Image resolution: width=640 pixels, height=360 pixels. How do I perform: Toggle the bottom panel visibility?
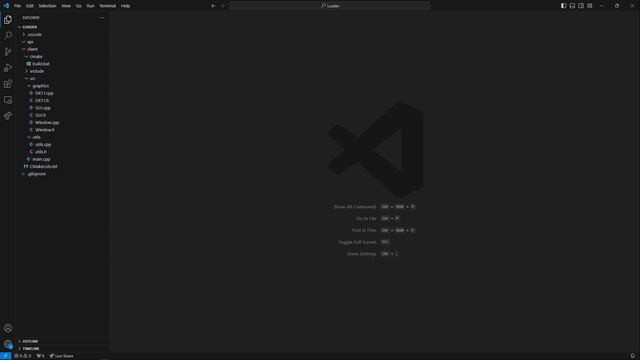[572, 6]
